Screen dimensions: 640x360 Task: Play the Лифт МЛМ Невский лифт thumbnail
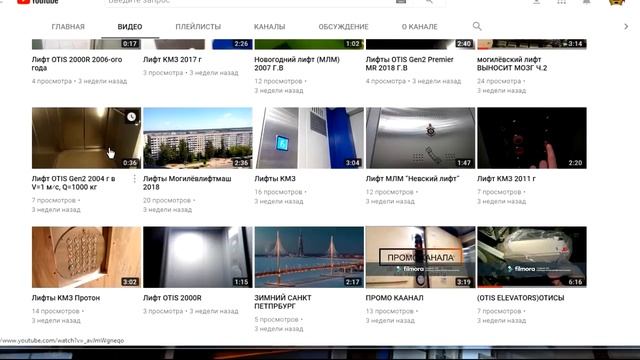[420, 138]
